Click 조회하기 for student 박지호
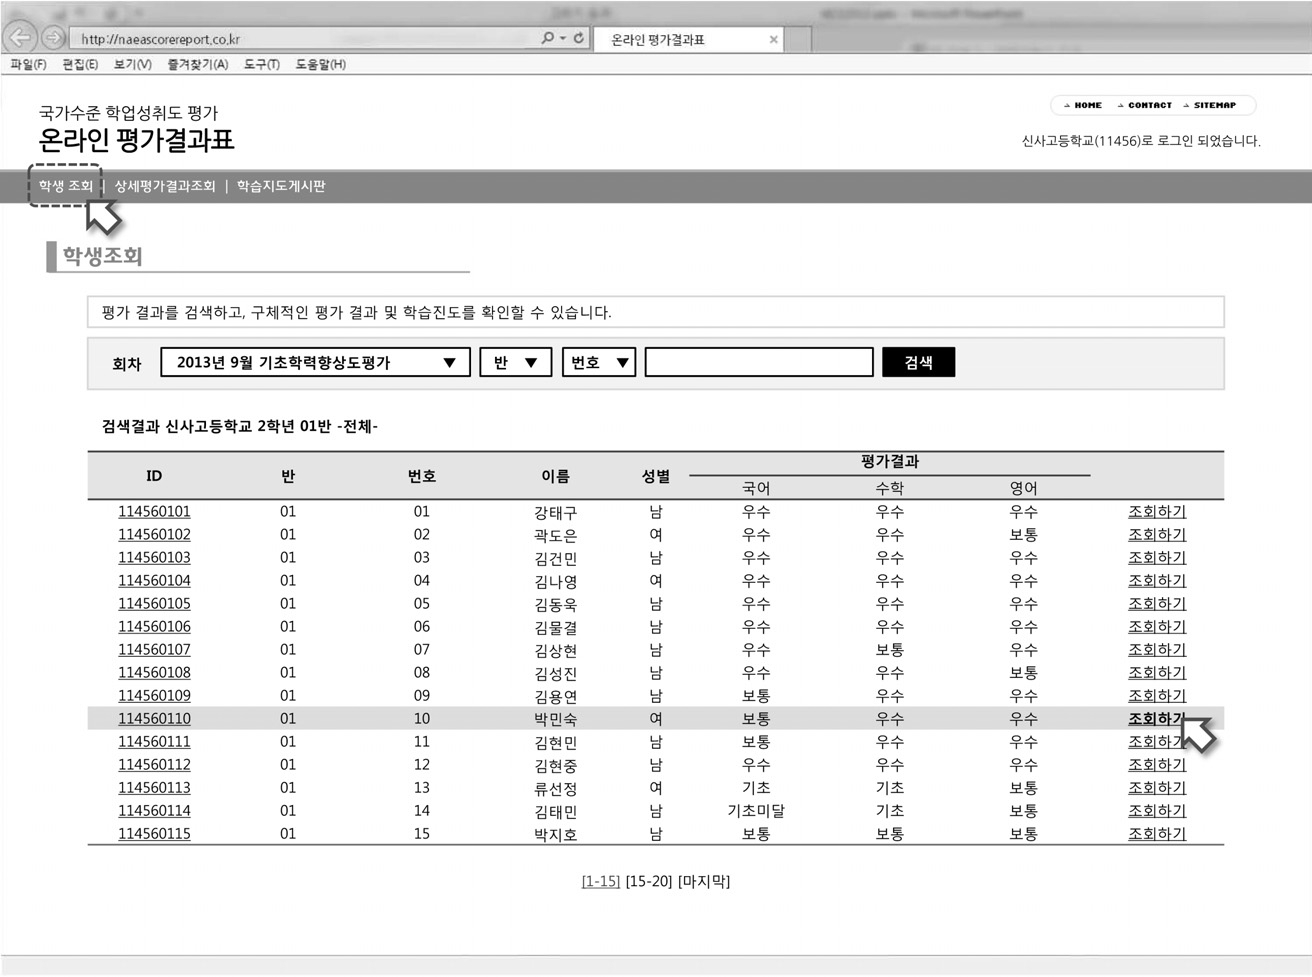 click(1157, 834)
